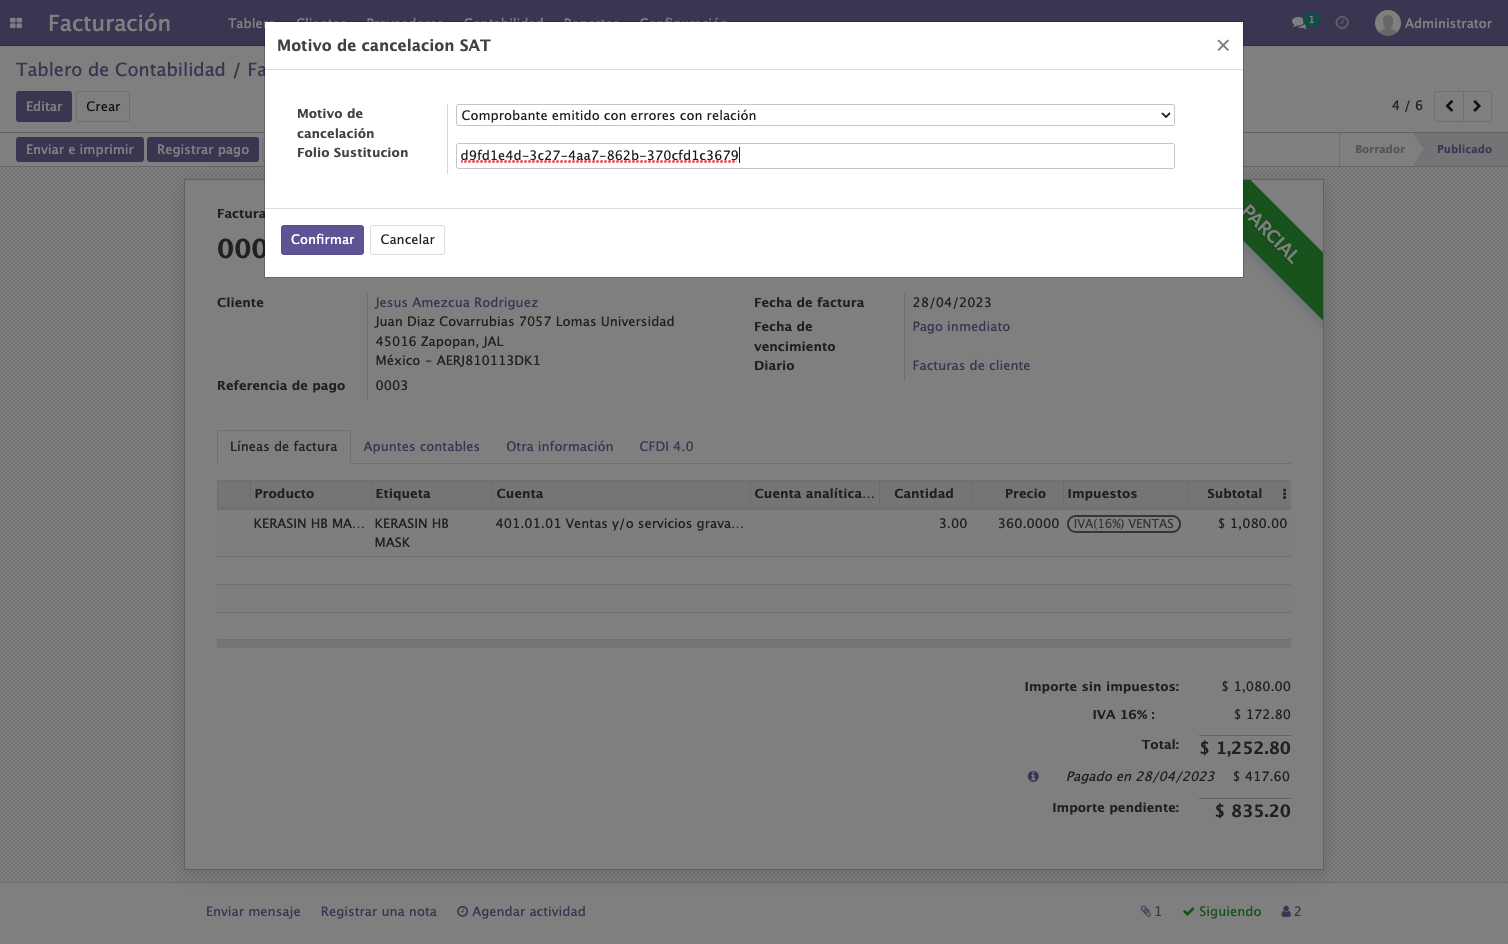Click the Cantidad column header
This screenshot has height=944, width=1508.
coord(924,494)
